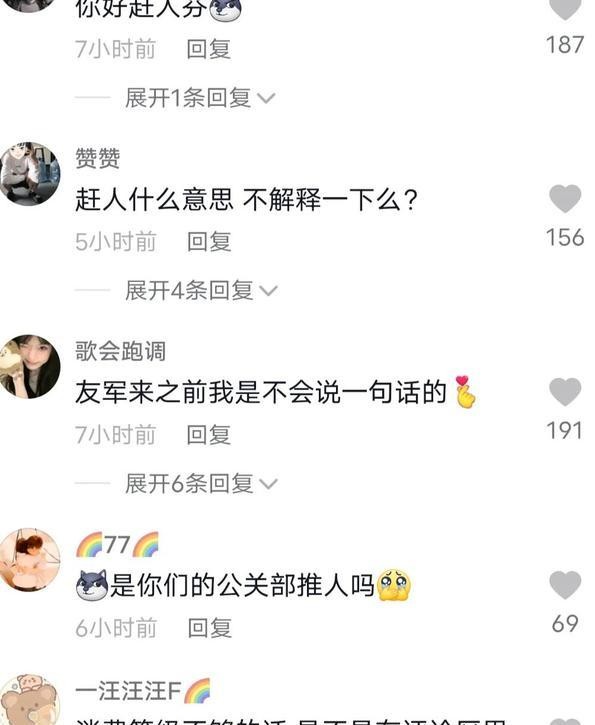Open username 歌会跑调
The height and width of the screenshot is (725, 595).
pyautogui.click(x=120, y=351)
